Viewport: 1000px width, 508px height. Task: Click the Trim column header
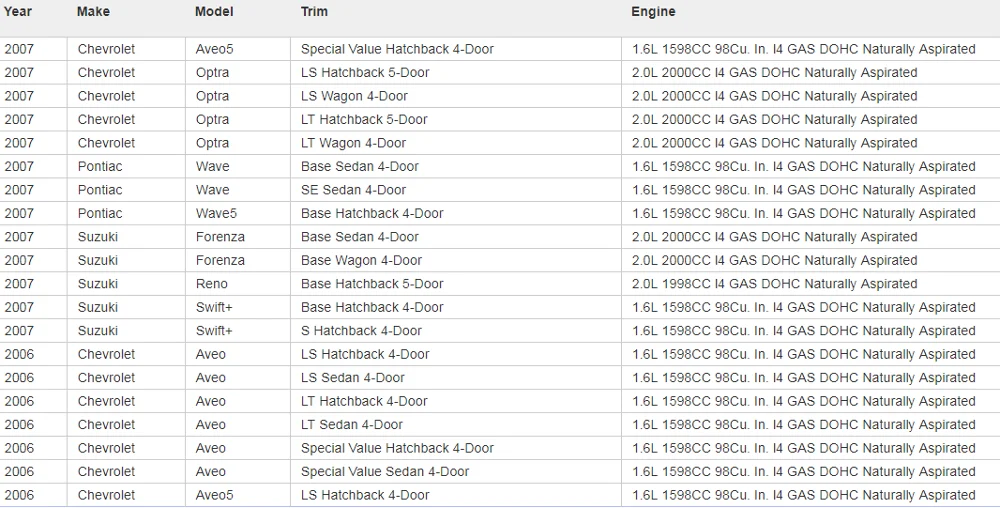click(x=314, y=12)
